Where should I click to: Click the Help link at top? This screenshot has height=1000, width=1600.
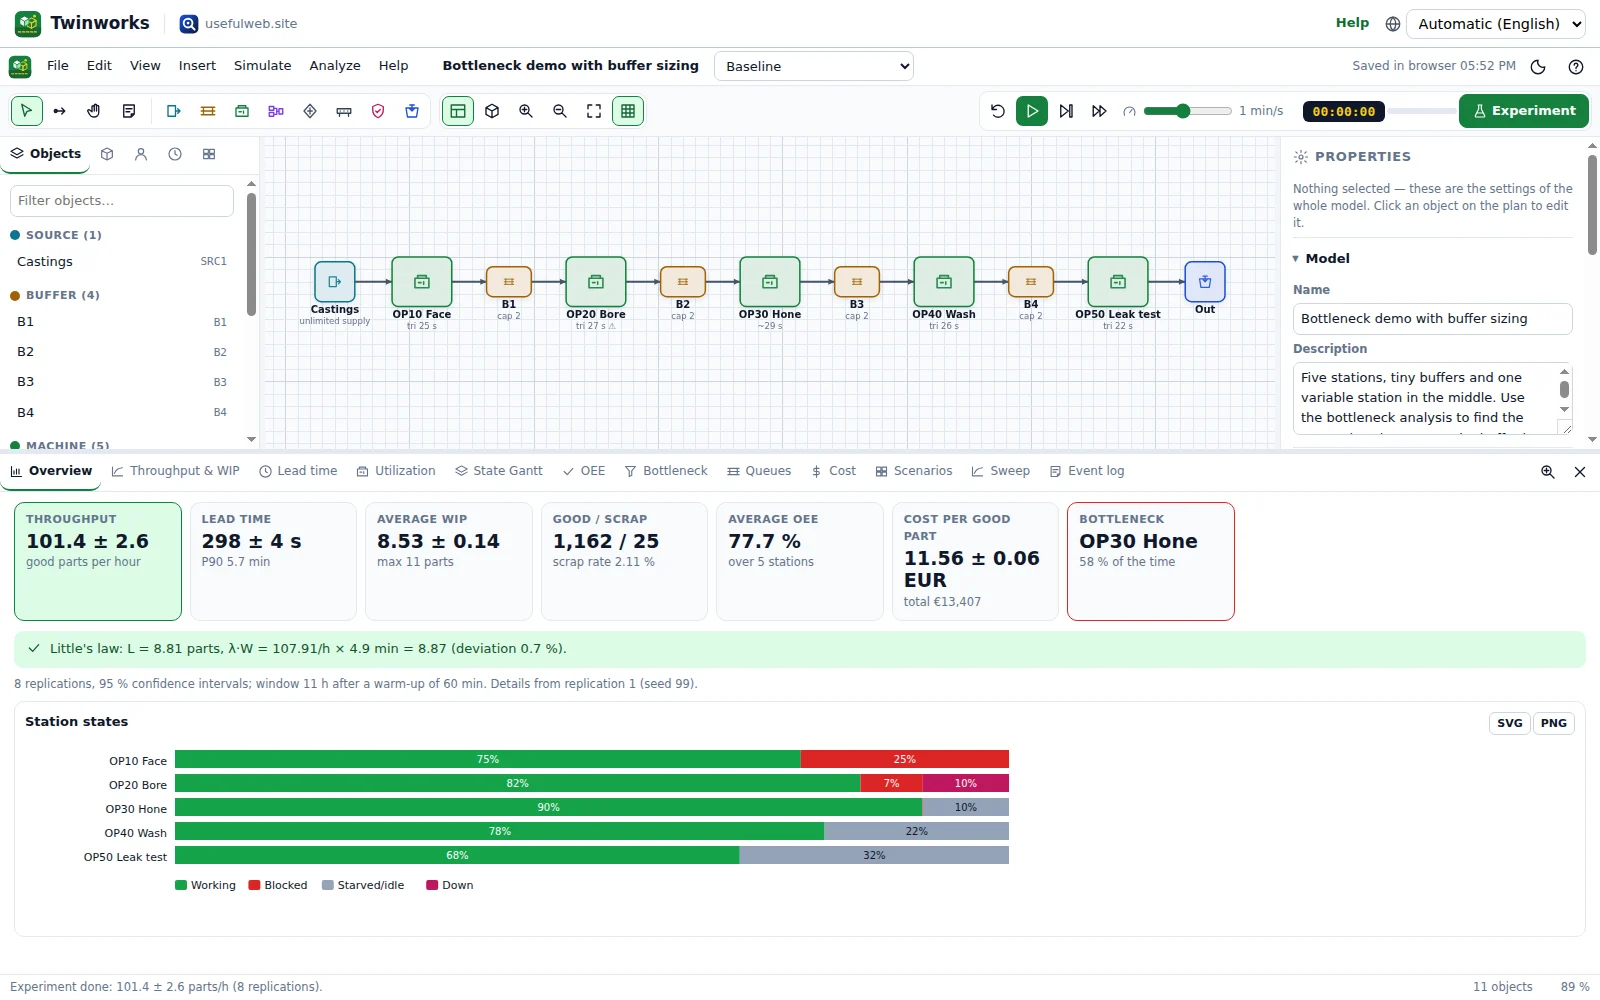tap(1352, 23)
